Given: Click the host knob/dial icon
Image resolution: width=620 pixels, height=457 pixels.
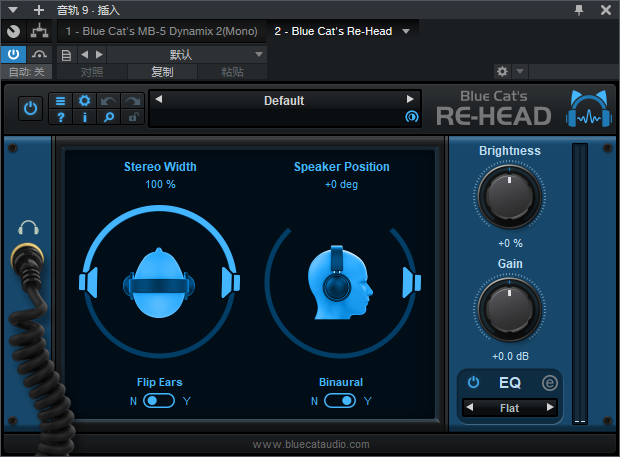Looking at the screenshot, I should tap(13, 31).
